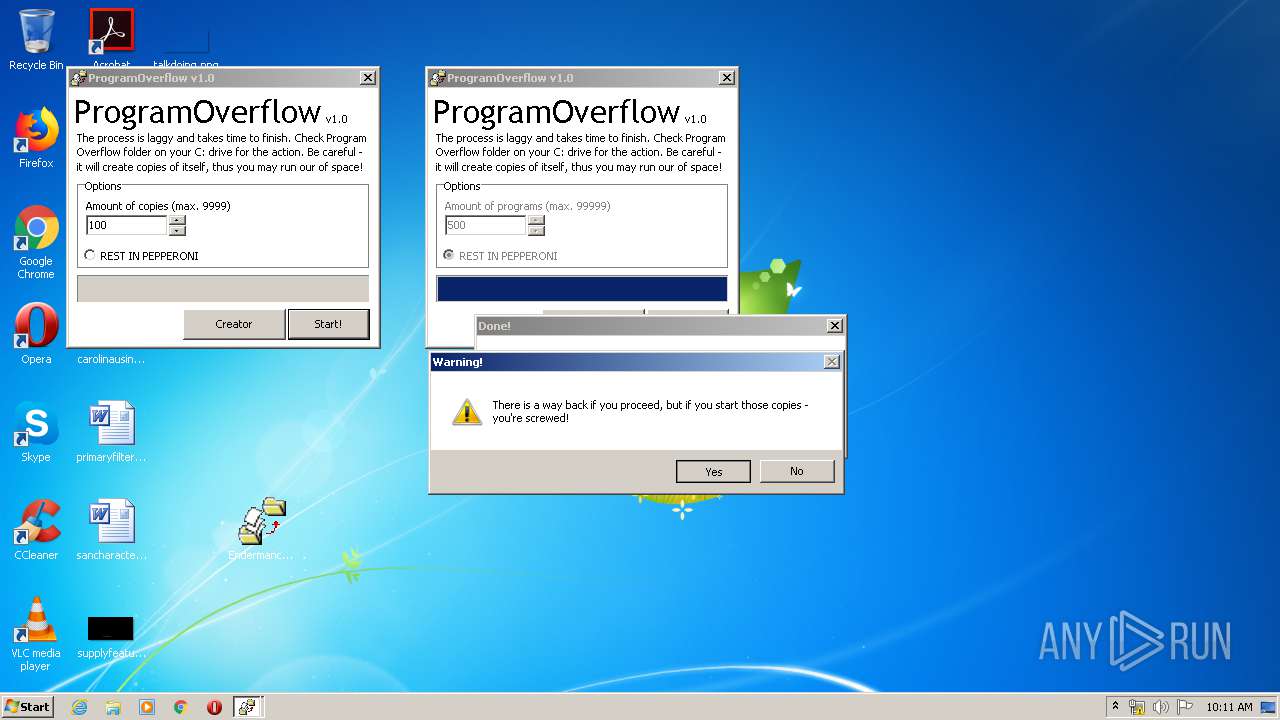Launch the Google Chrome desktop shortcut
Viewport: 1280px width, 720px height.
[36, 242]
